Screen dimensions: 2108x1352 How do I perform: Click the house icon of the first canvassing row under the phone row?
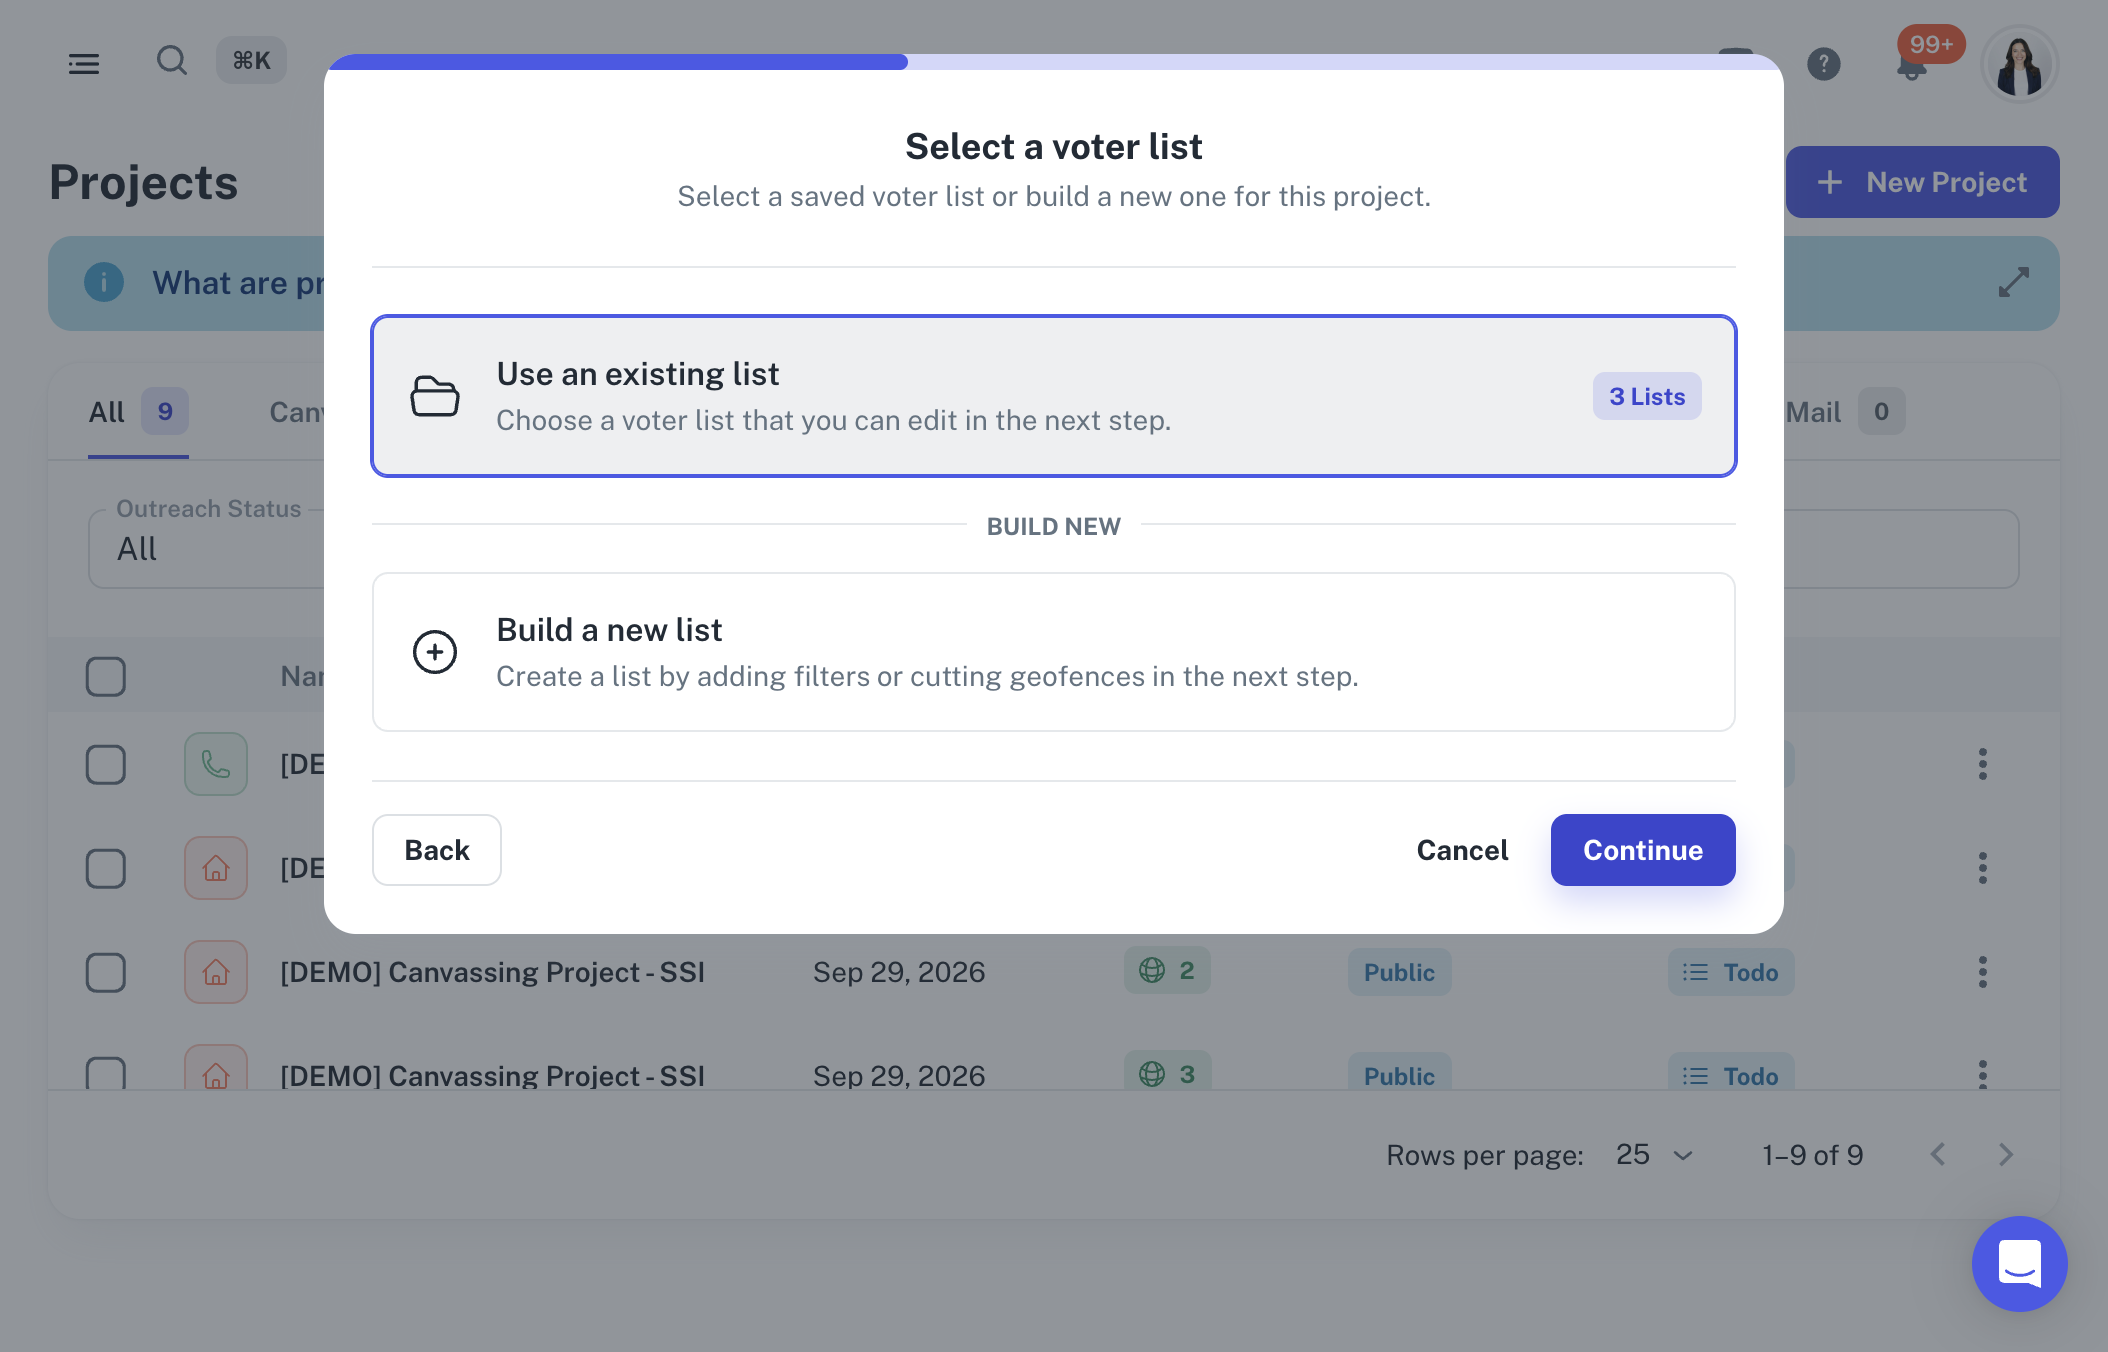click(x=216, y=868)
